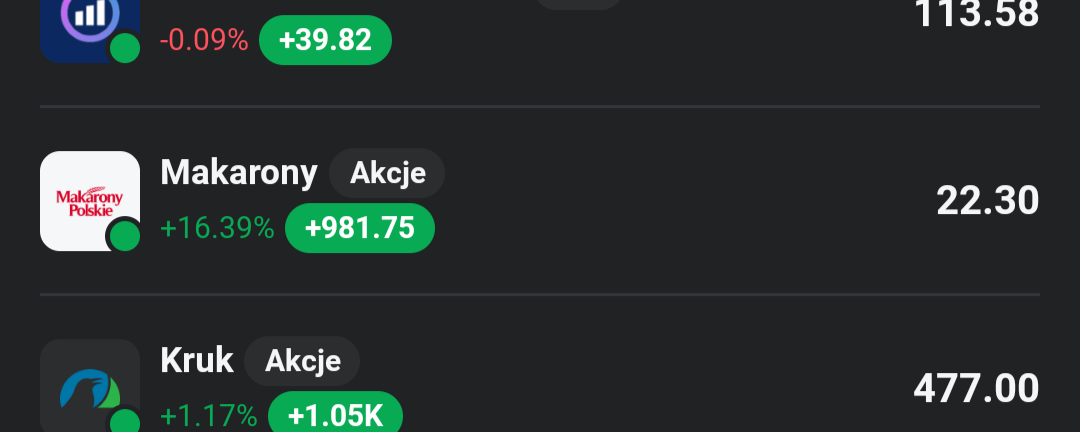Tap the +39.82 profit badge
The width and height of the screenshot is (1080, 432).
[x=325, y=40]
